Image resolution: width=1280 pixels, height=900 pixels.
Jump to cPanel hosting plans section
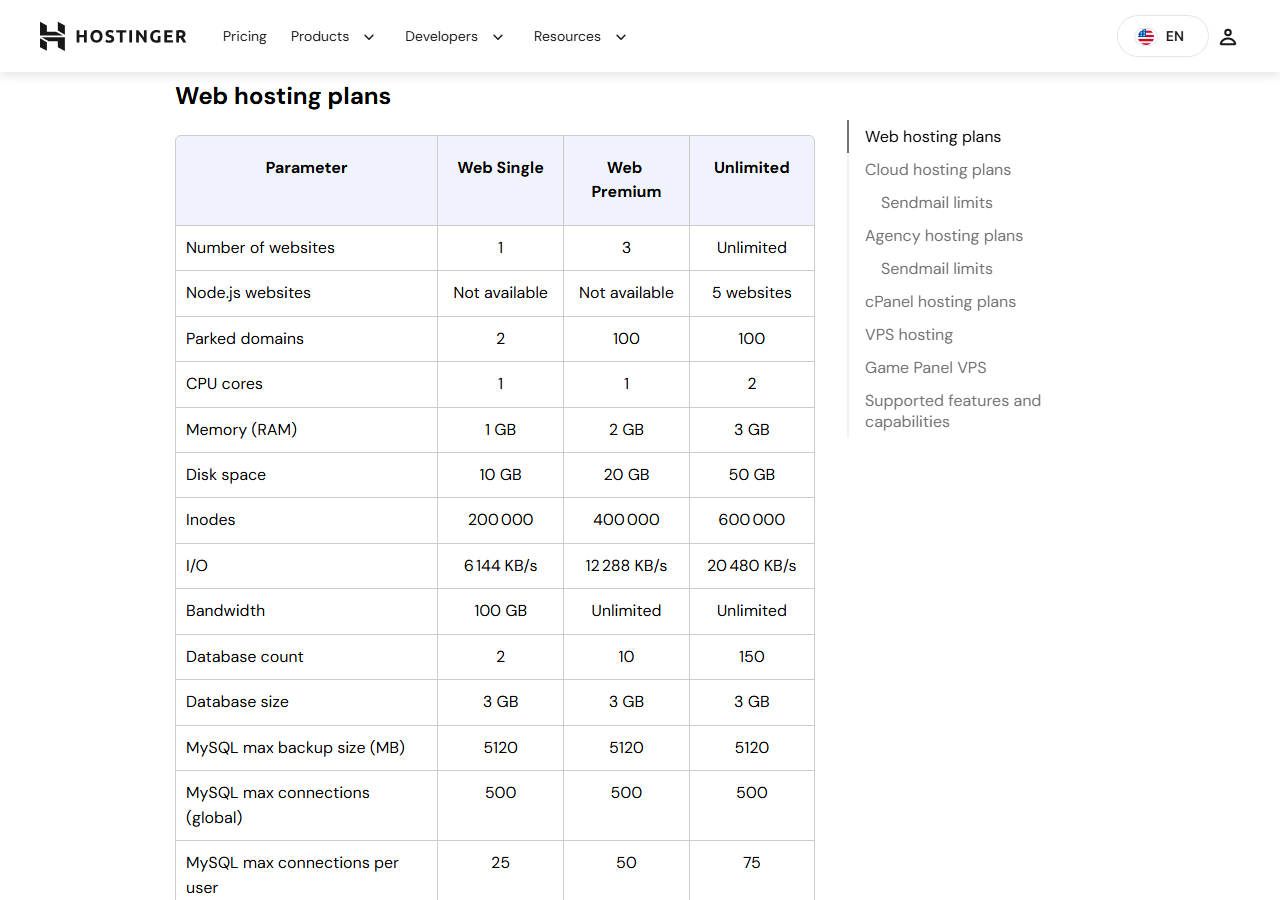click(x=940, y=302)
